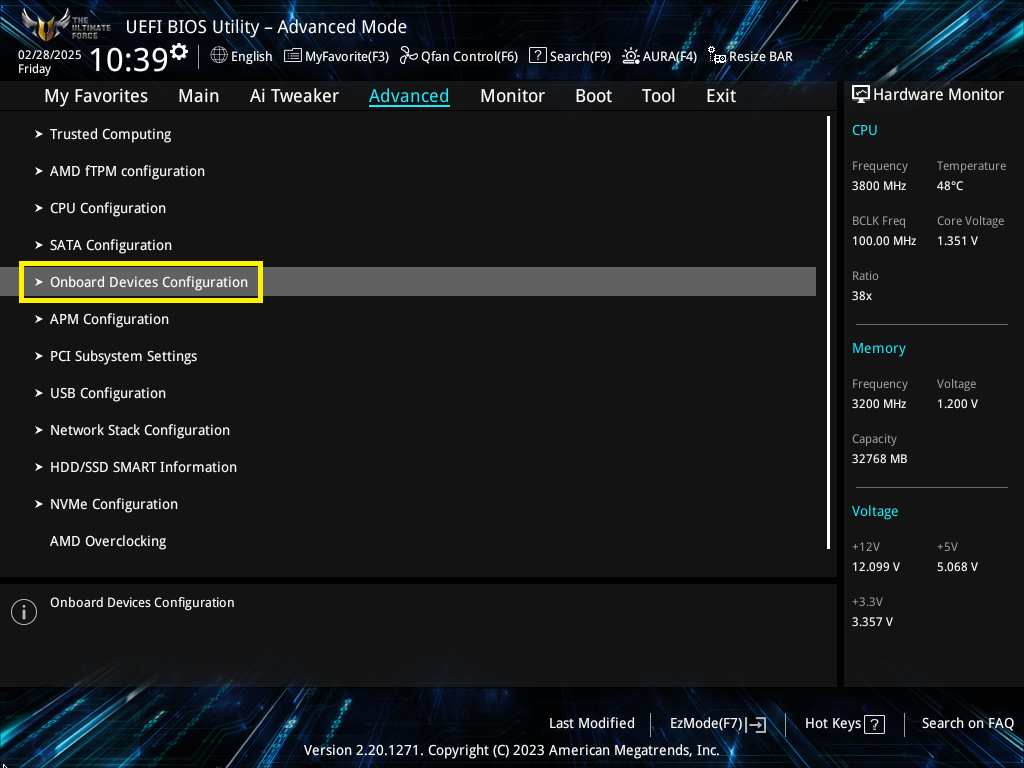Expand USB Configuration arrow
This screenshot has width=1024, height=768.
point(39,393)
